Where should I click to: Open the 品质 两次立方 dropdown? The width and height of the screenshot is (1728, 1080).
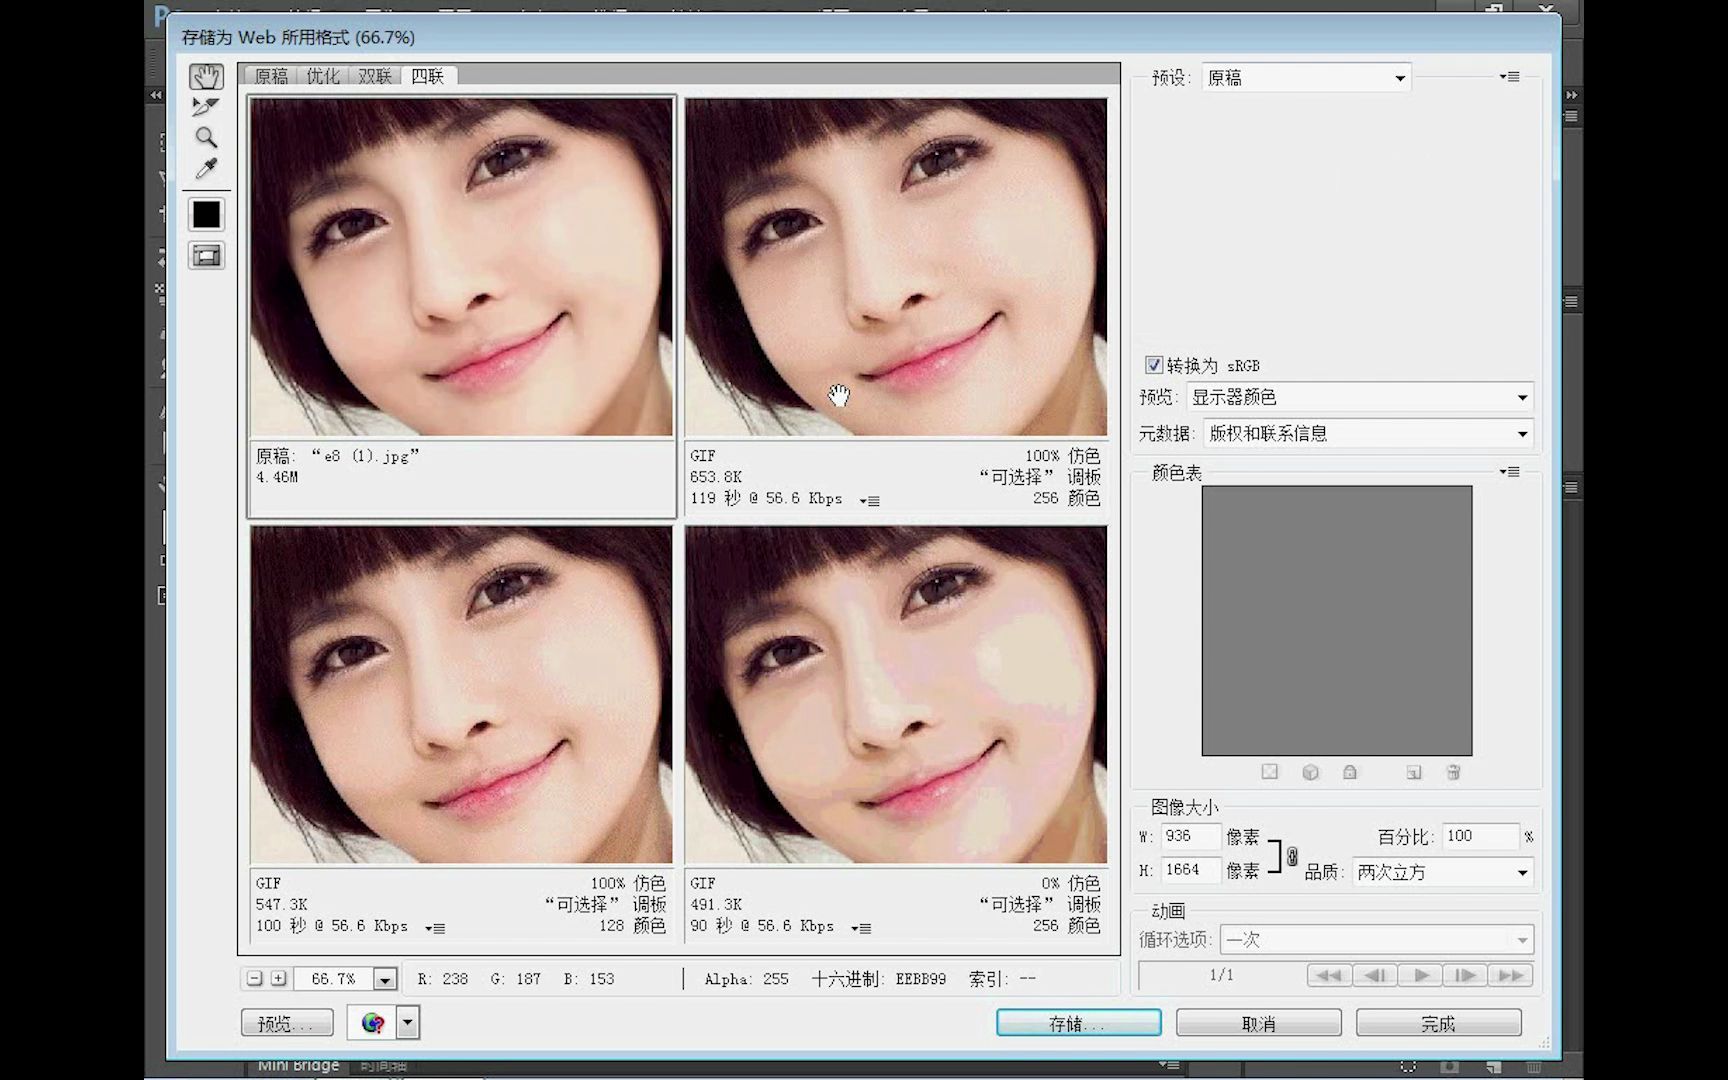point(1443,872)
